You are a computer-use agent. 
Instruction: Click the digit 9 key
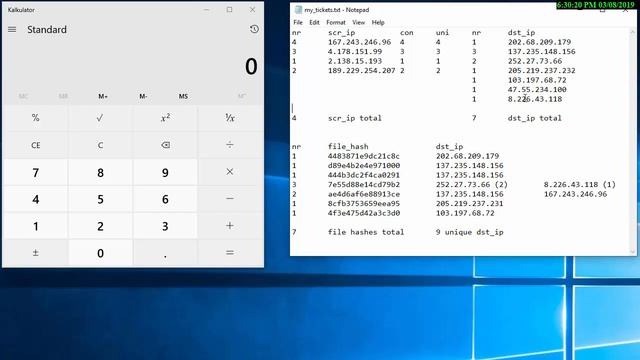165,173
